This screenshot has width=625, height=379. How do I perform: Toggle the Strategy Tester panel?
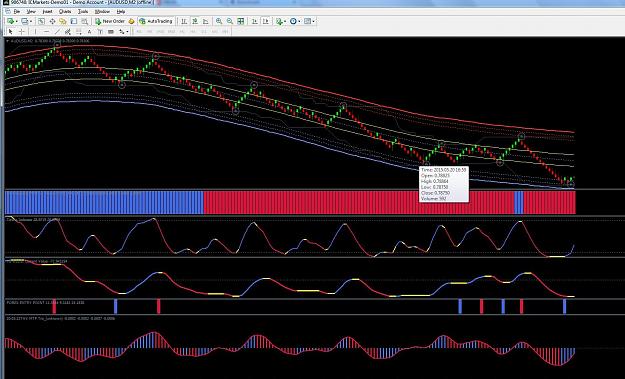click(84, 21)
